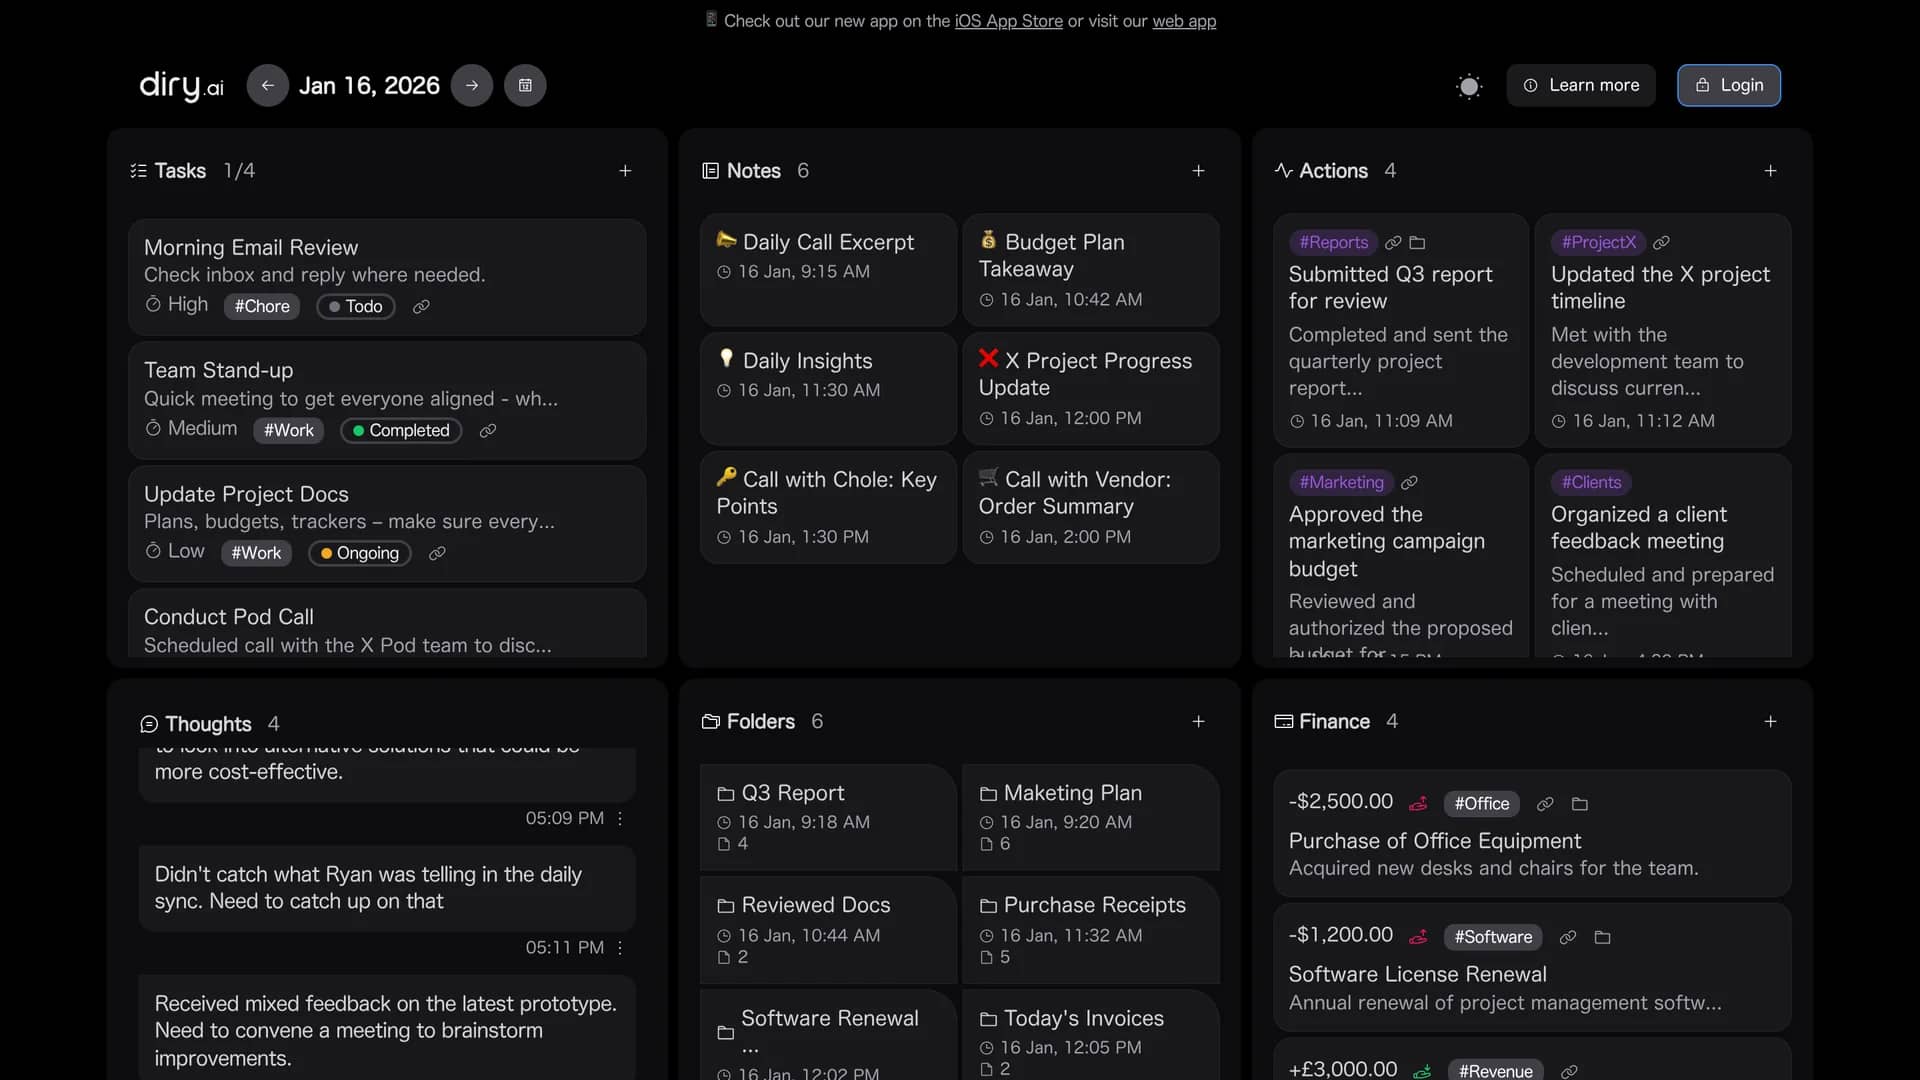Click folder icon beside #Reports tag
The image size is (1920, 1080).
pyautogui.click(x=1417, y=243)
